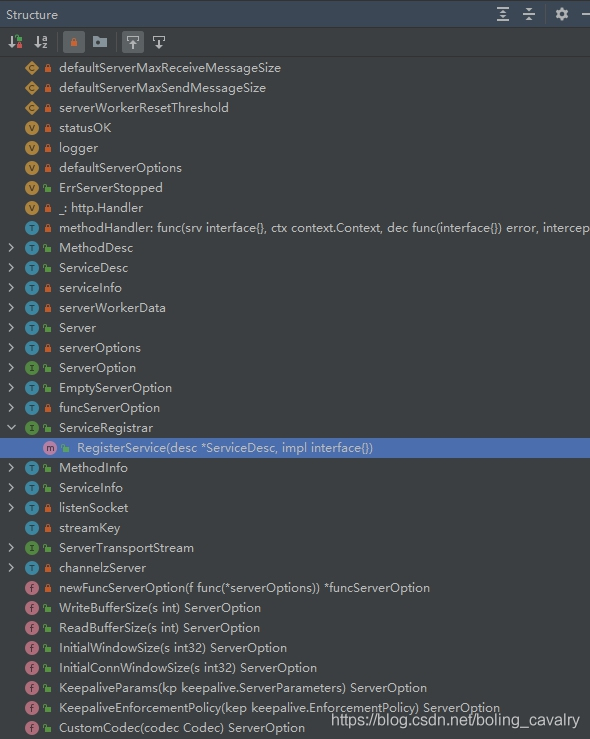The width and height of the screenshot is (590, 739).
Task: Click type icon of MethodDesc
Action: pos(32,248)
